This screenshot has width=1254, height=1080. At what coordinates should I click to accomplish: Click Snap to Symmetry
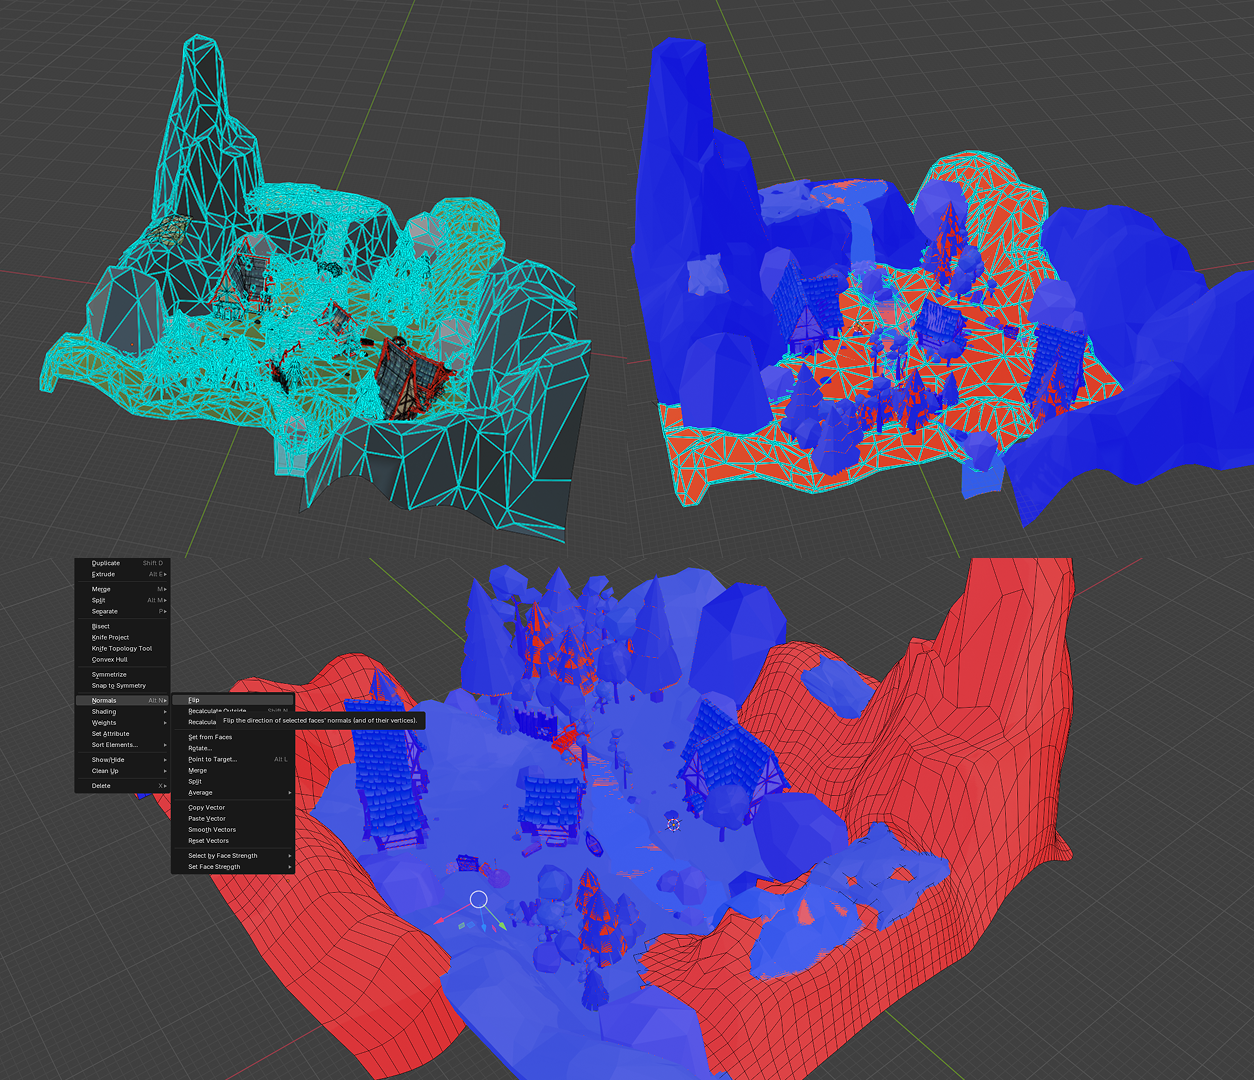(x=118, y=685)
